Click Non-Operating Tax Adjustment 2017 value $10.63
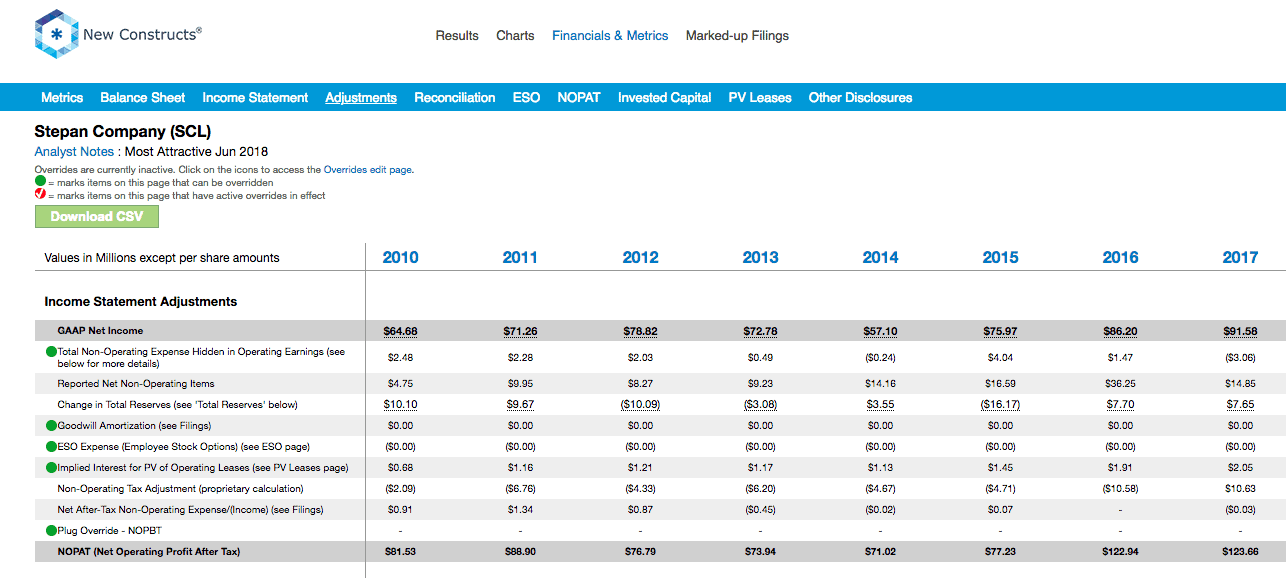 click(1240, 489)
